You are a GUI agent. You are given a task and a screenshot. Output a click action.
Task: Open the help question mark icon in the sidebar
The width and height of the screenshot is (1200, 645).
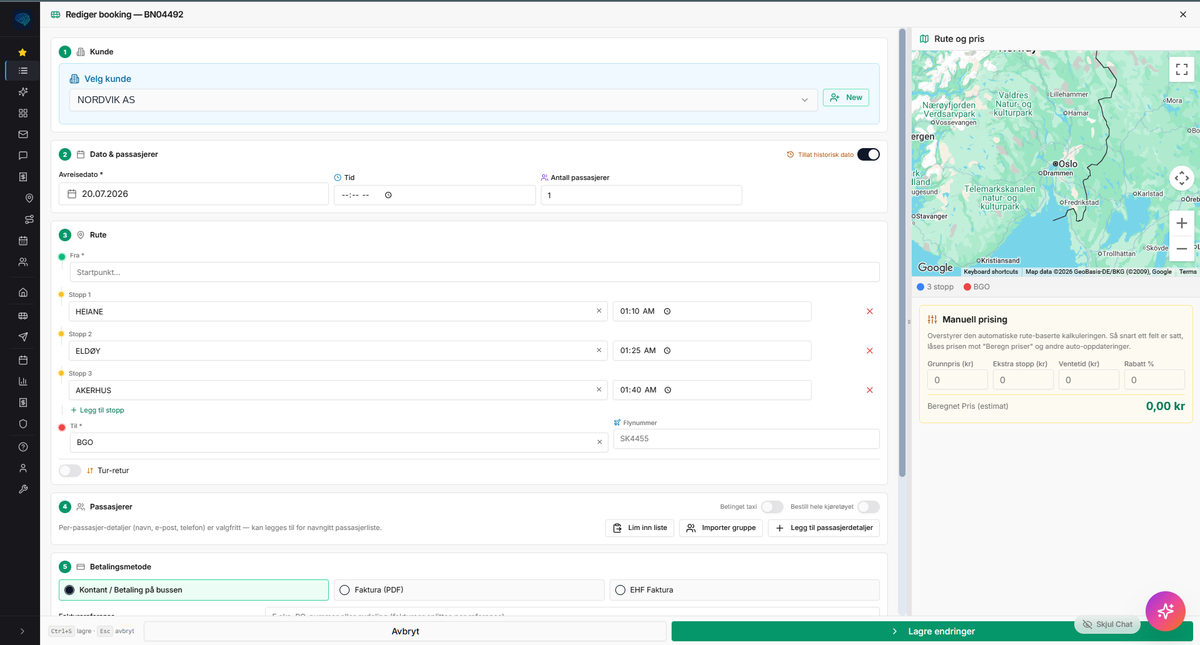pyautogui.click(x=22, y=447)
